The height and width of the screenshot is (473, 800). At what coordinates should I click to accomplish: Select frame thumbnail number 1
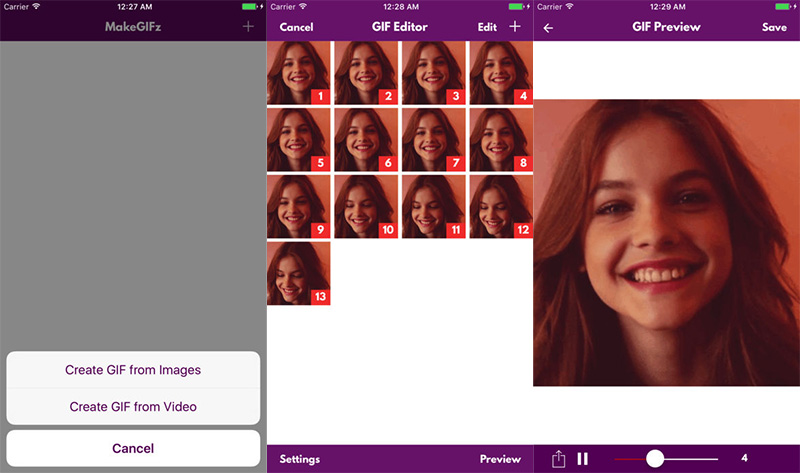pos(298,73)
